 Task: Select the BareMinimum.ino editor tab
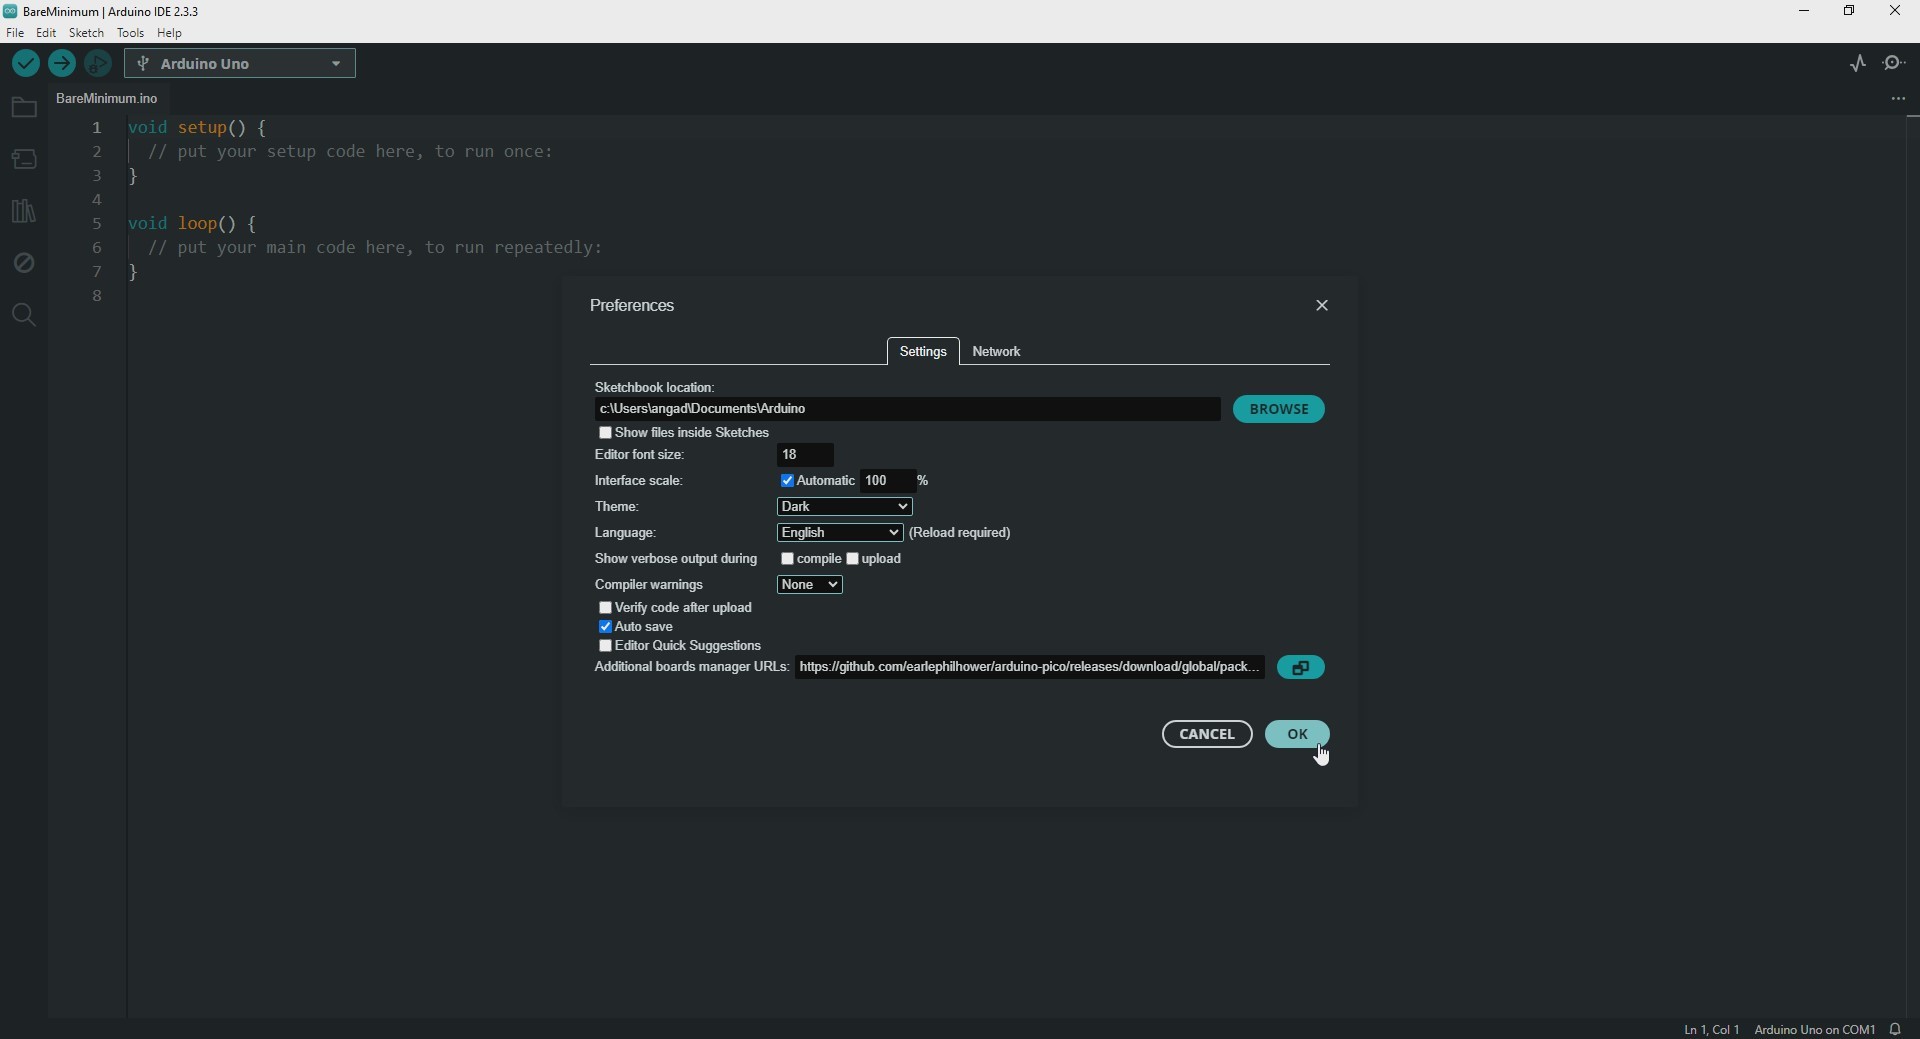pos(108,99)
